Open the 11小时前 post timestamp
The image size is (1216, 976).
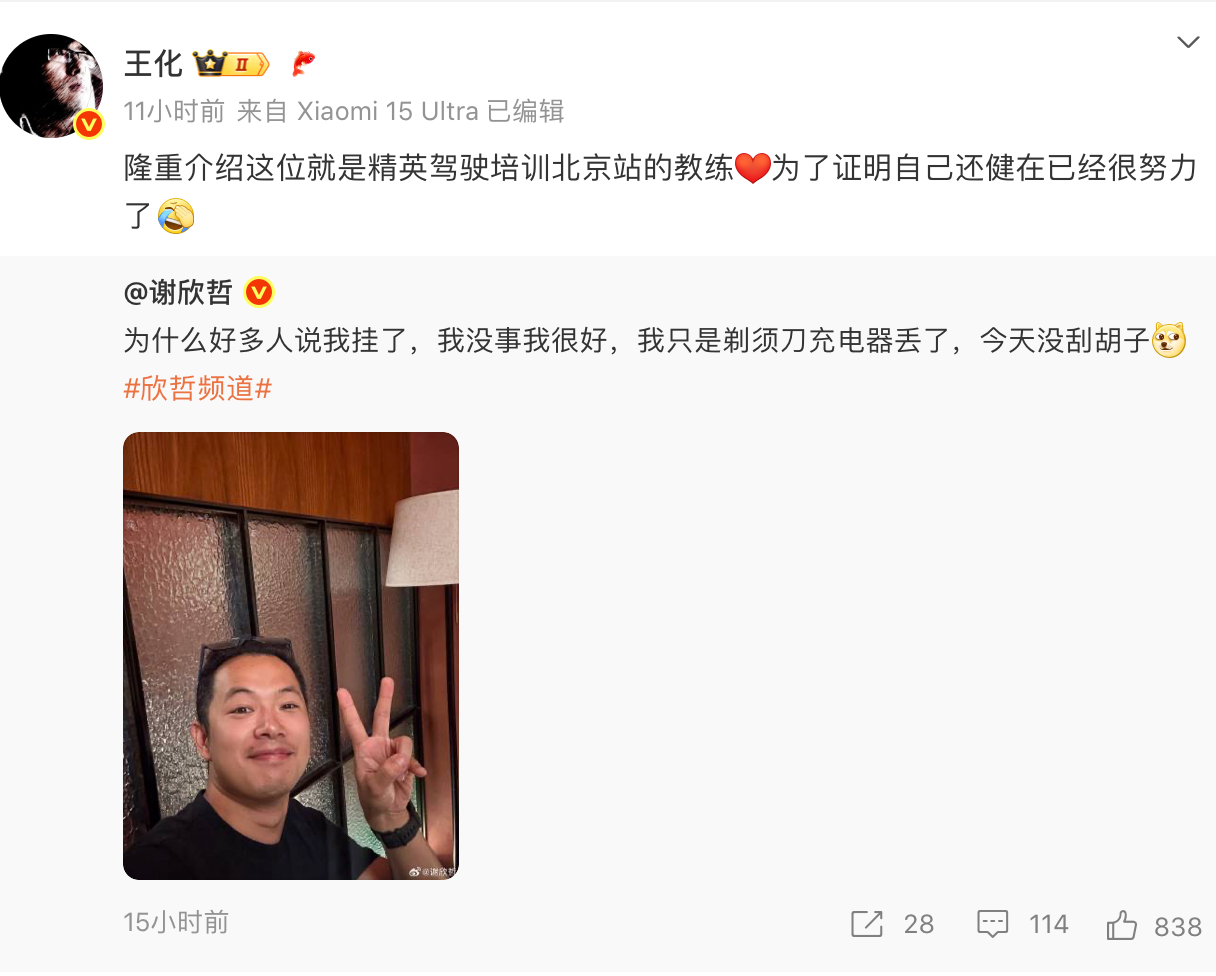click(175, 111)
